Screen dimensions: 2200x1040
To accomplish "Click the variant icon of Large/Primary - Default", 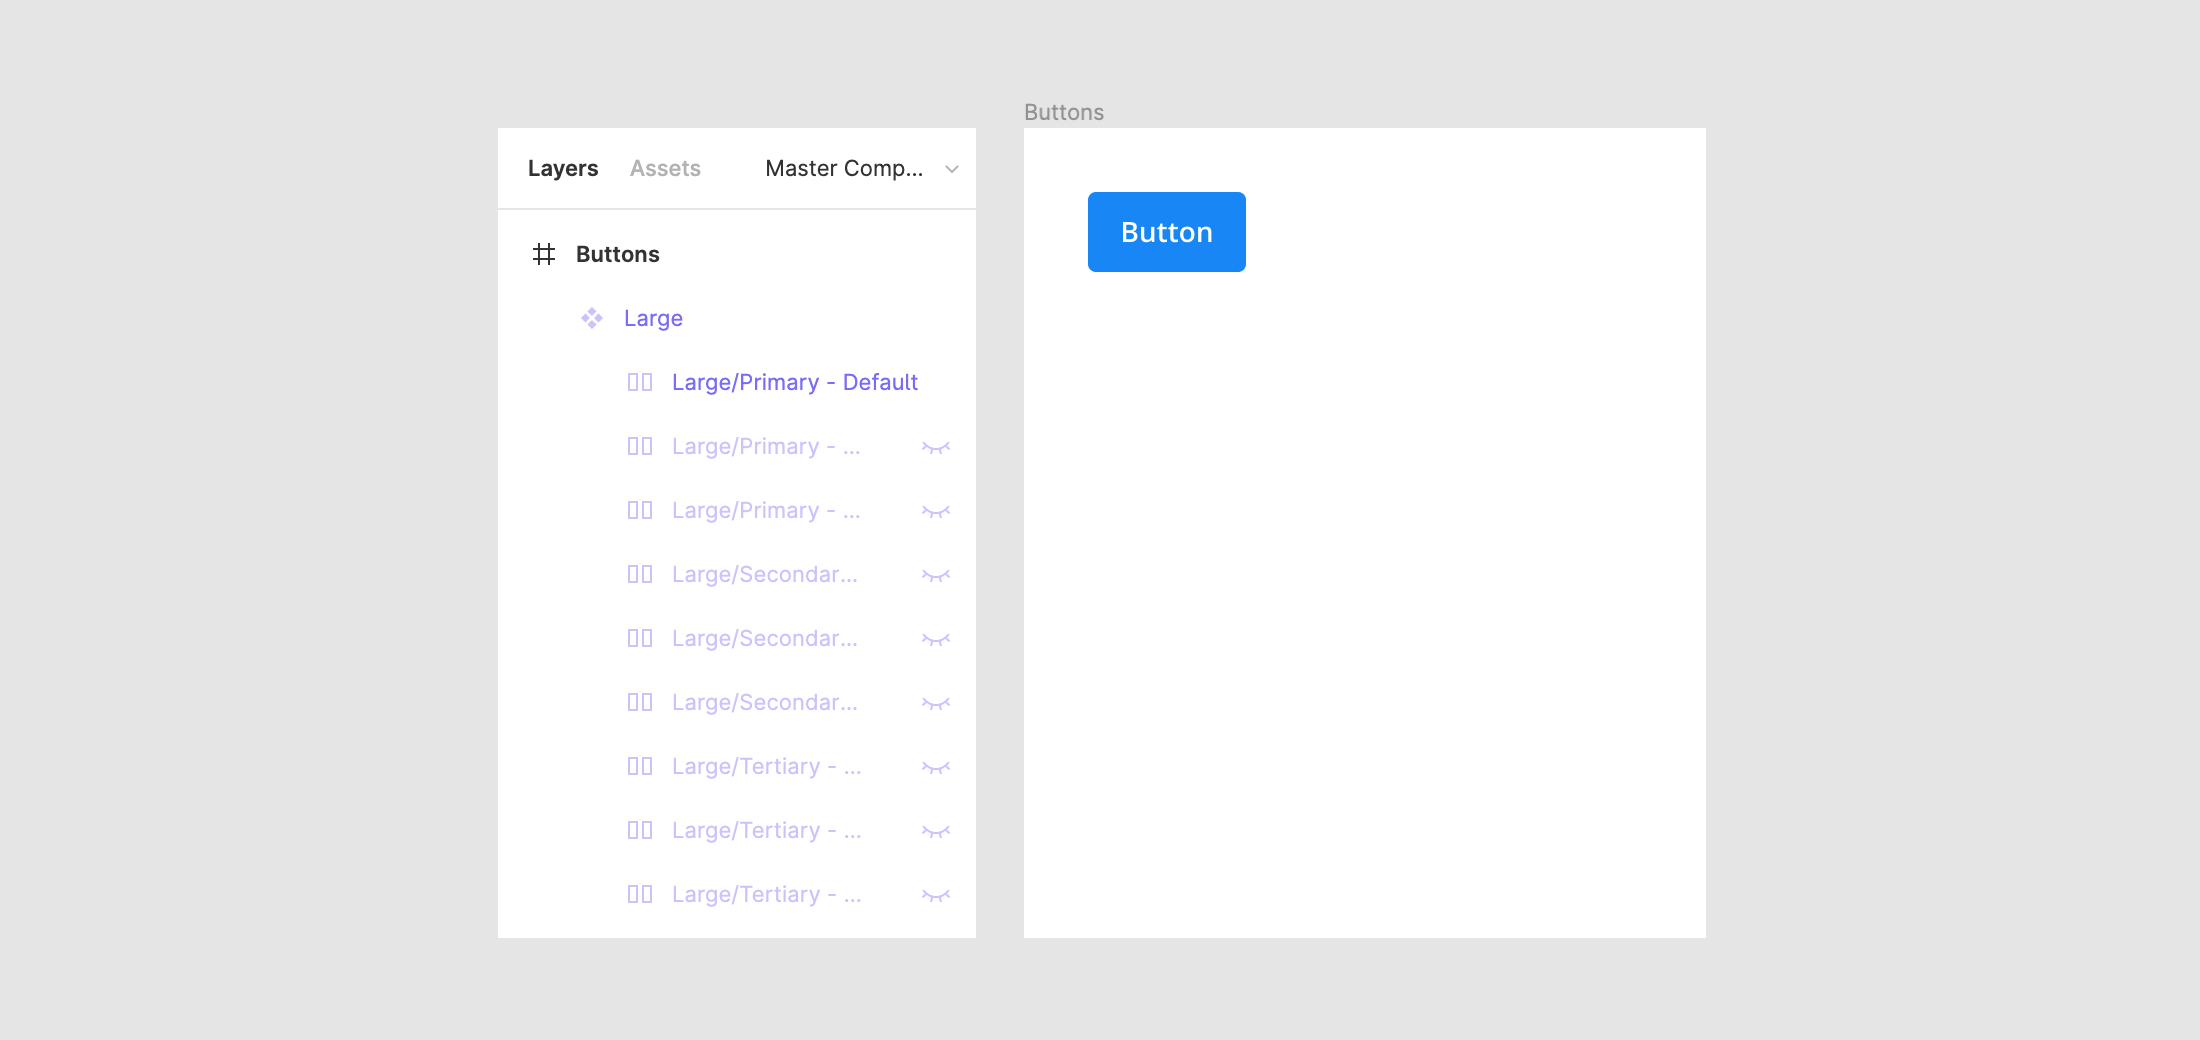I will click(x=640, y=382).
